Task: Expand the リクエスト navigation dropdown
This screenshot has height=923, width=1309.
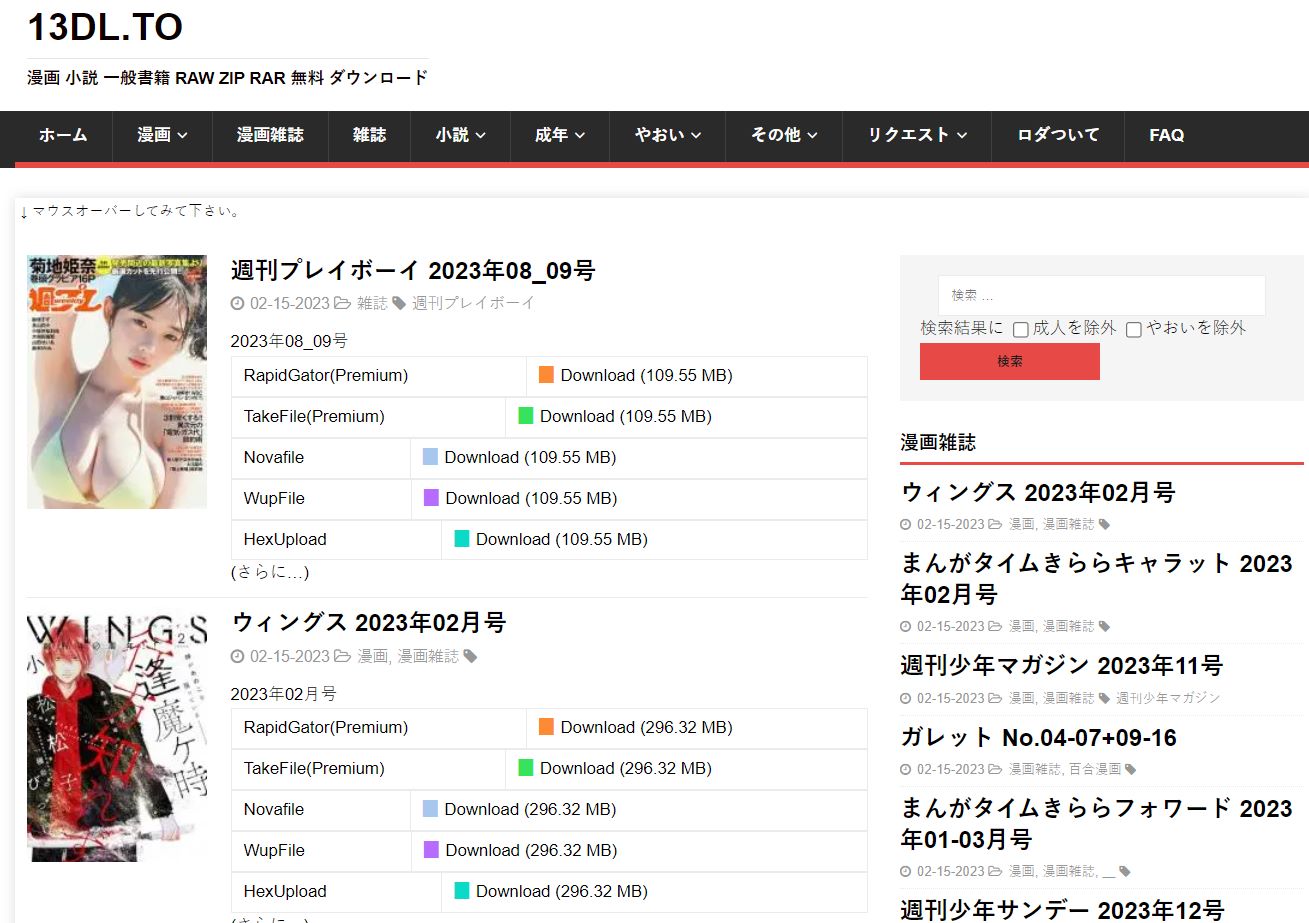Action: pyautogui.click(x=917, y=135)
